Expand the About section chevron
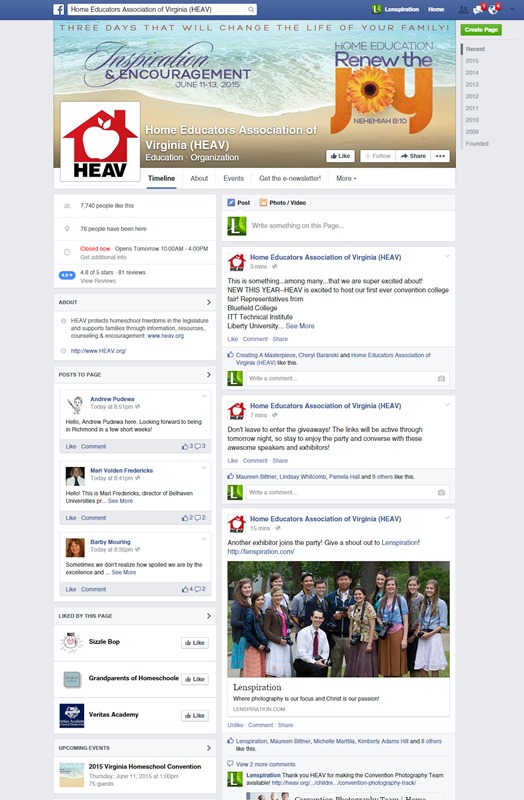The width and height of the screenshot is (524, 800). [x=209, y=302]
